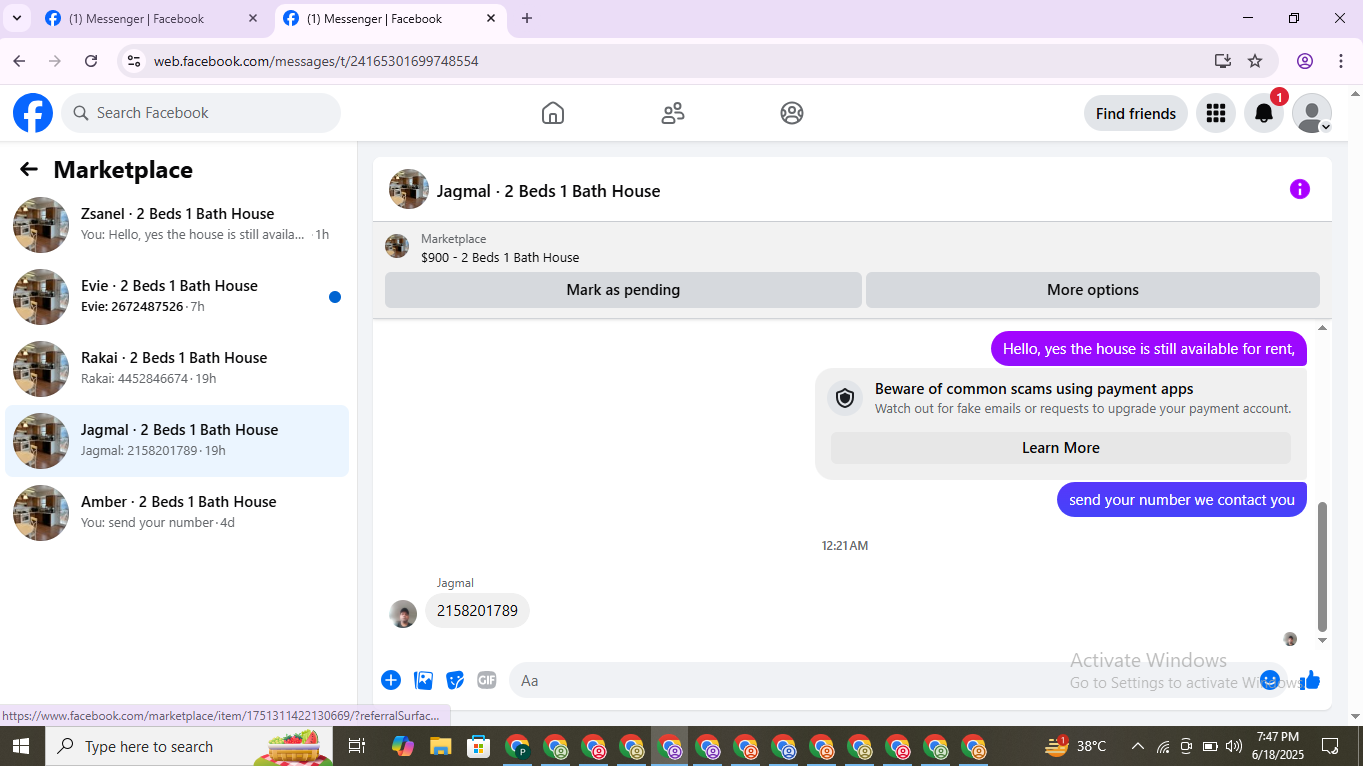The height and width of the screenshot is (766, 1363).
Task: Open the Chrome three-dot menu
Action: pyautogui.click(x=1341, y=61)
